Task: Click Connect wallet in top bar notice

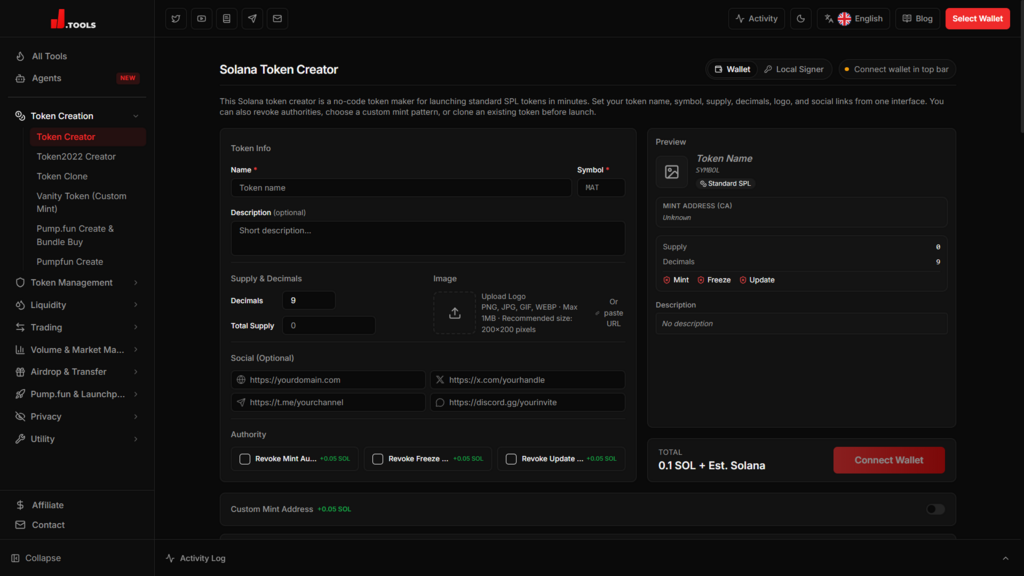Action: click(x=897, y=69)
